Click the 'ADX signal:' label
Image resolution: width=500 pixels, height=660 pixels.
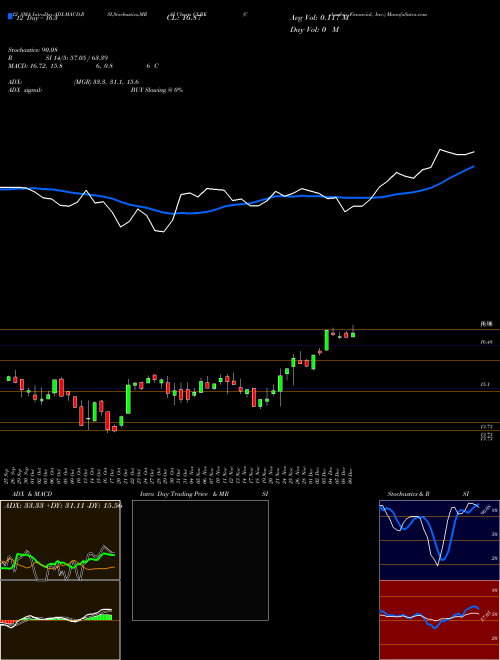pyautogui.click(x=25, y=90)
